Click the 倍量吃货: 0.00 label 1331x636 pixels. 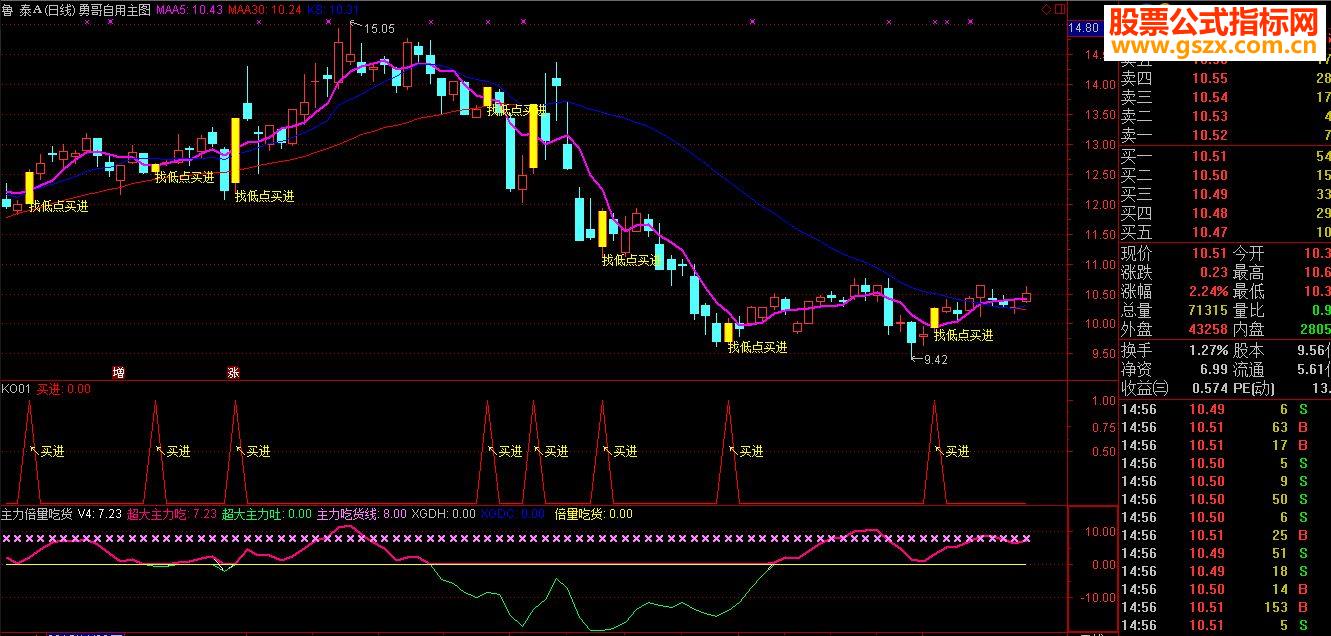[593, 514]
